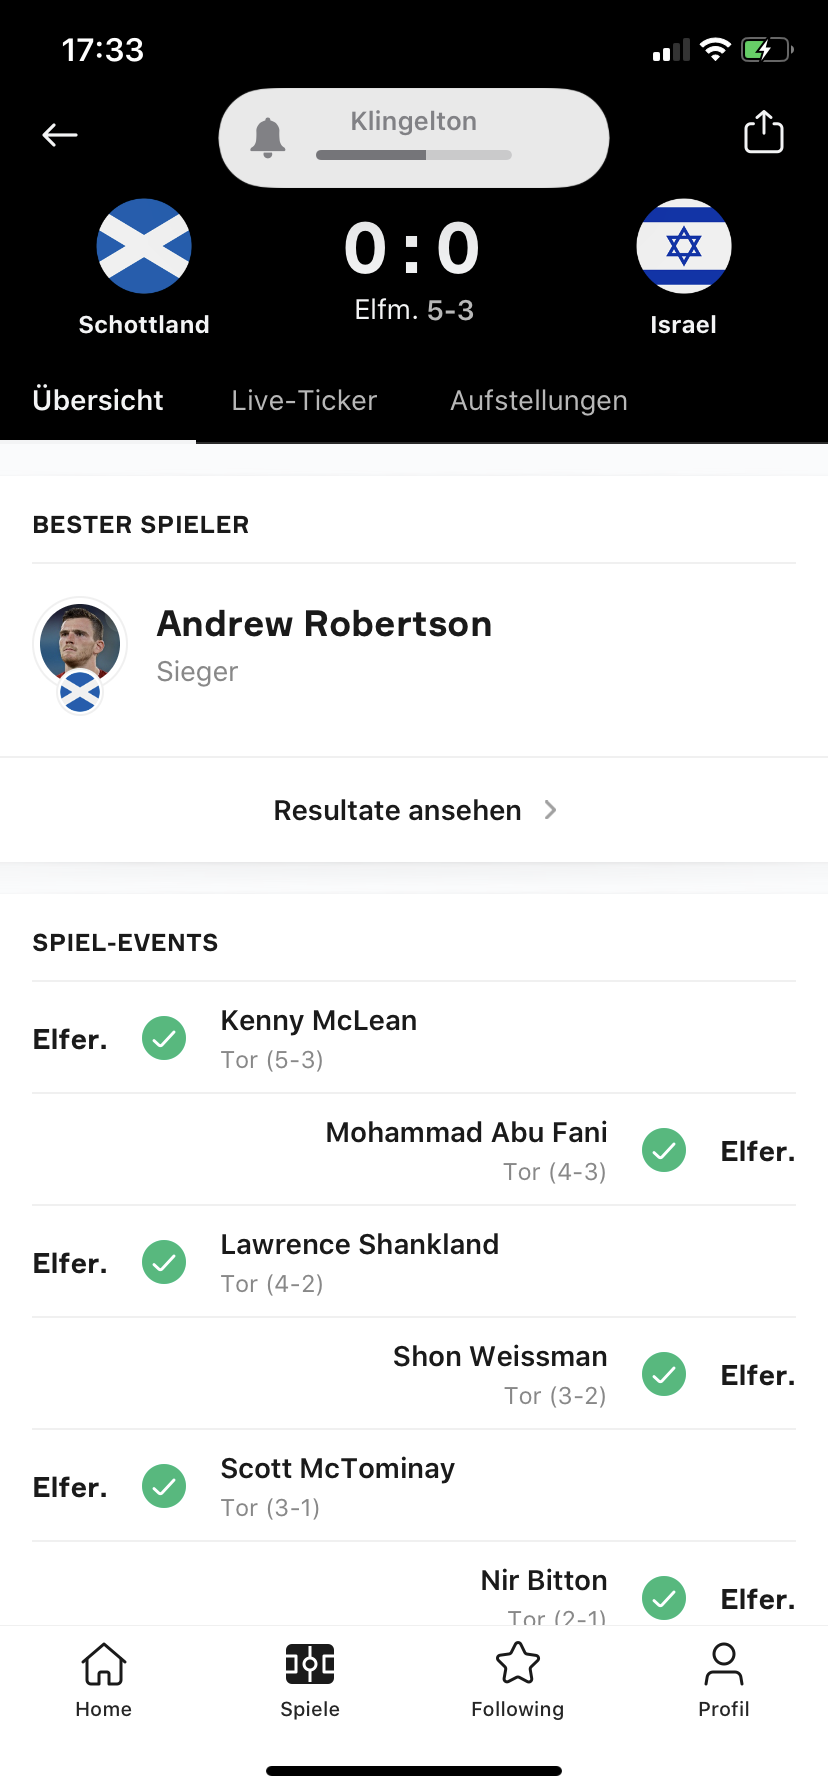Image resolution: width=828 pixels, height=1792 pixels.
Task: Open the Spiele pitch icon tab
Action: pos(310,1680)
